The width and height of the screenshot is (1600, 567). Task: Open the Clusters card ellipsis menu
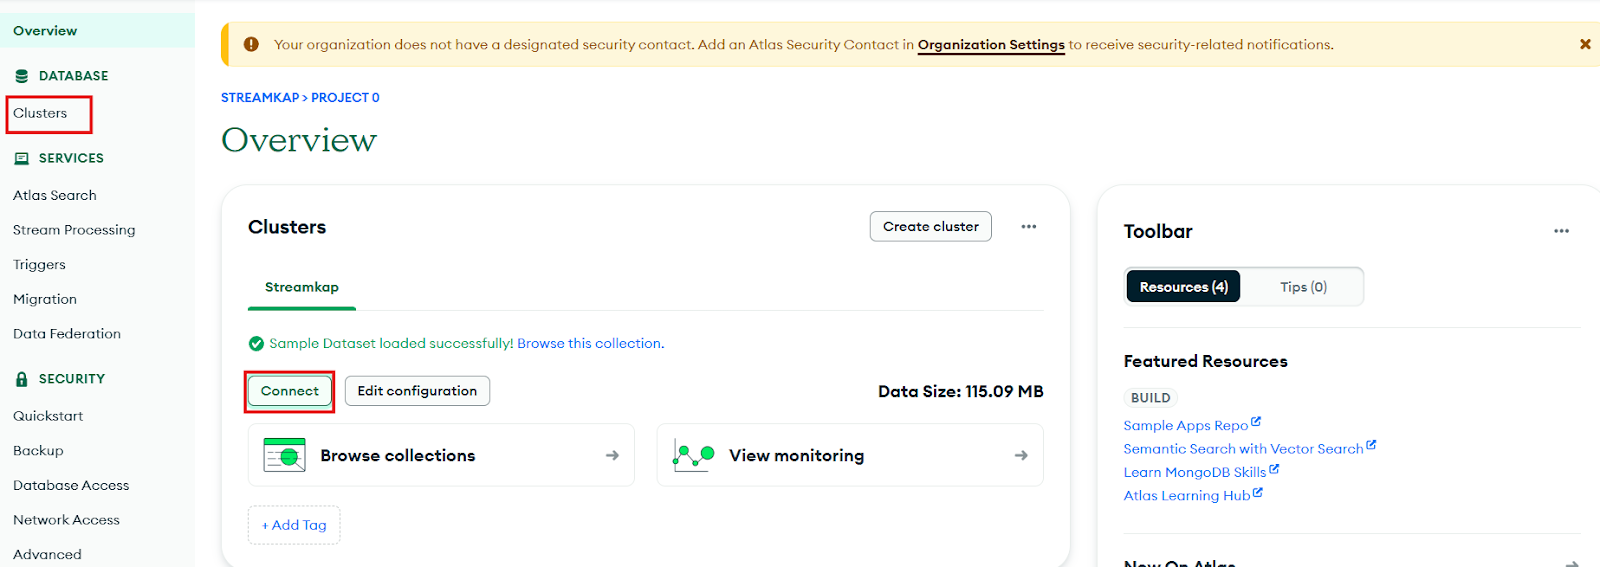point(1029,227)
